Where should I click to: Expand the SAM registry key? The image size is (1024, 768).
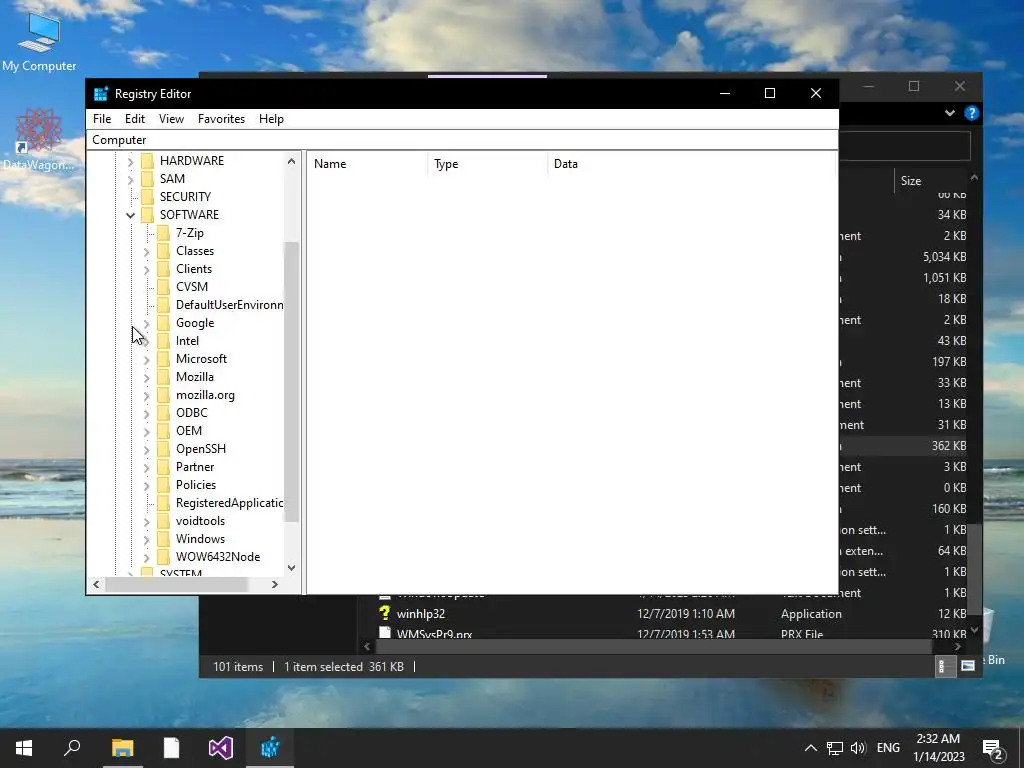click(x=130, y=179)
